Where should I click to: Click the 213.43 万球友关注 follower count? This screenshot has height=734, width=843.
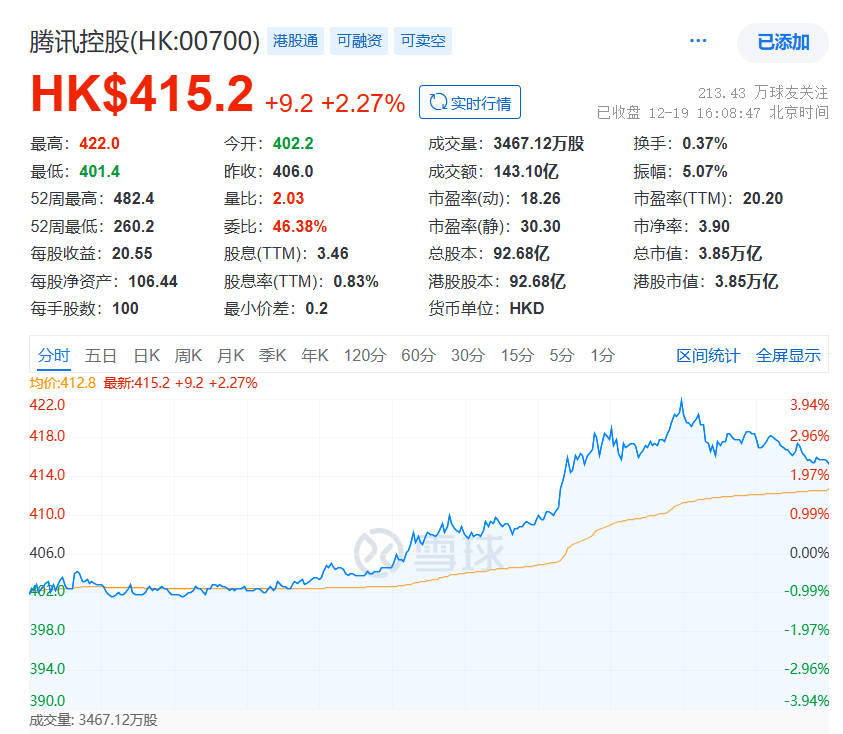[763, 93]
